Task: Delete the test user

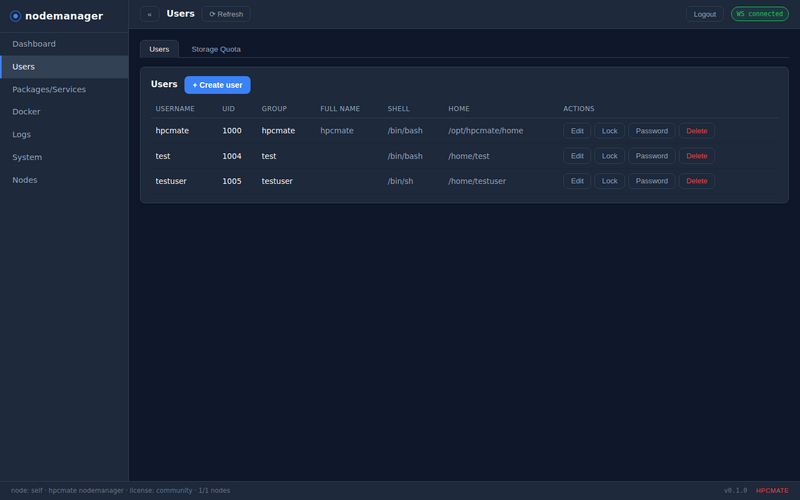Action: [x=696, y=156]
